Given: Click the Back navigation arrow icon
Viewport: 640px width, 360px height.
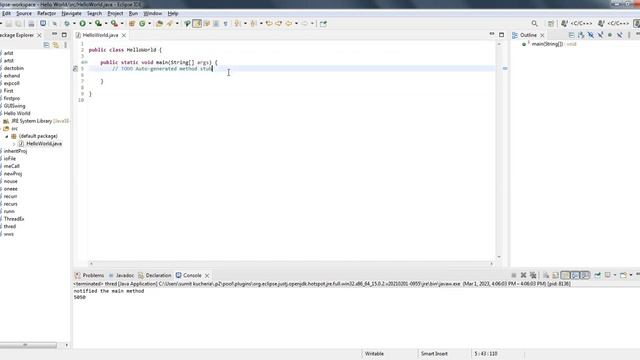Looking at the screenshot, I should pyautogui.click(x=289, y=24).
